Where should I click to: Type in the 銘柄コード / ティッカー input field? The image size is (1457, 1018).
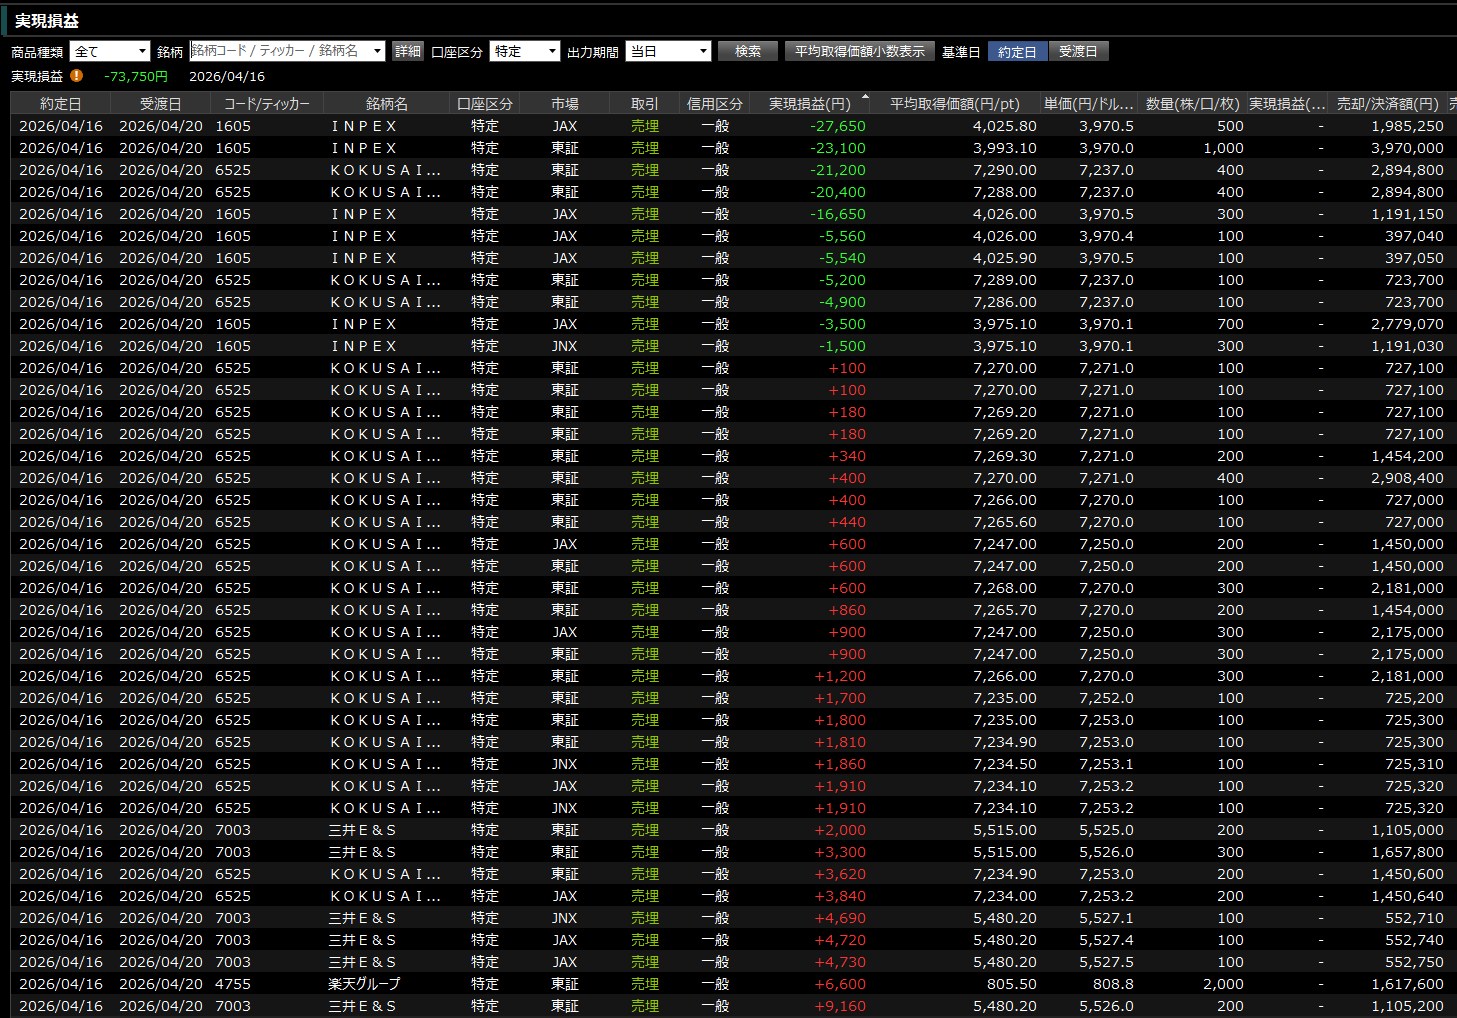pos(278,52)
